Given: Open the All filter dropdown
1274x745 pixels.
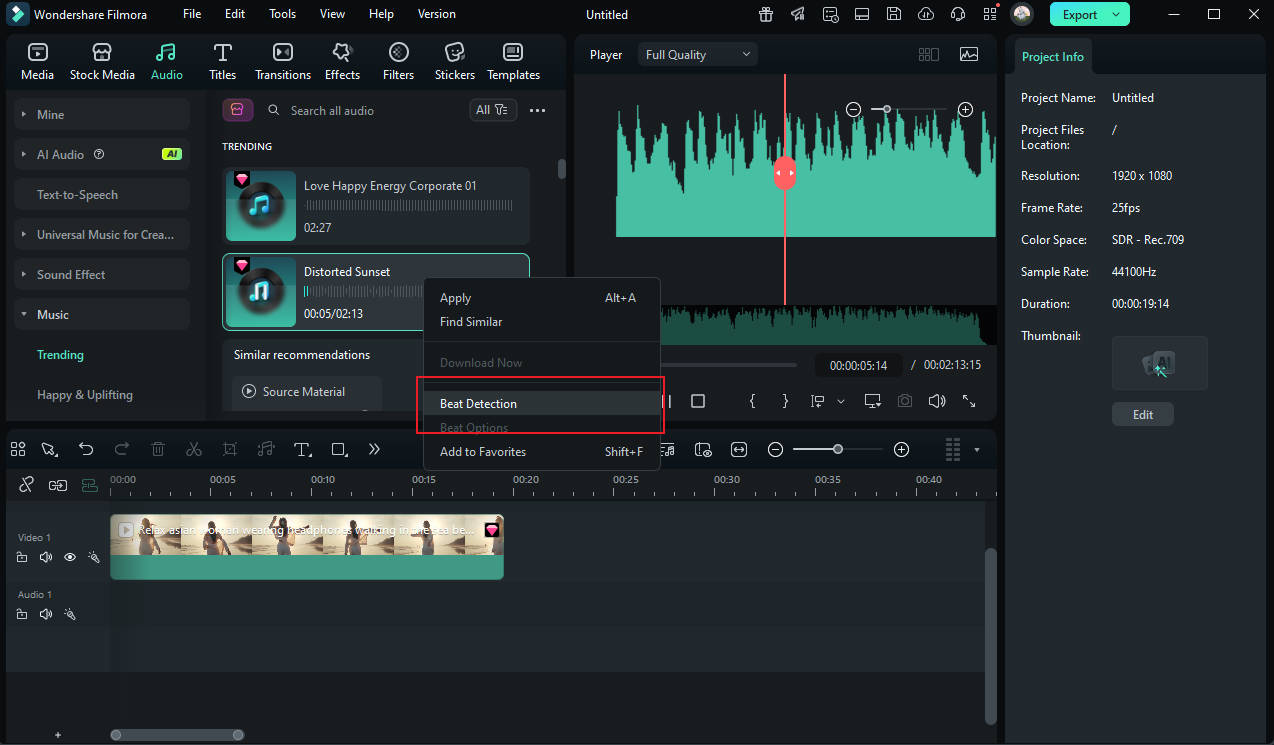Looking at the screenshot, I should pos(493,110).
